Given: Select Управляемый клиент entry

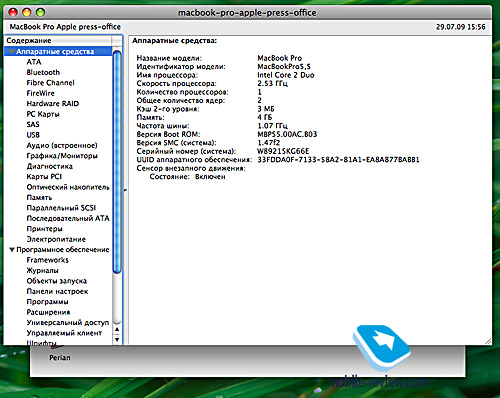Looking at the screenshot, I should [64, 333].
